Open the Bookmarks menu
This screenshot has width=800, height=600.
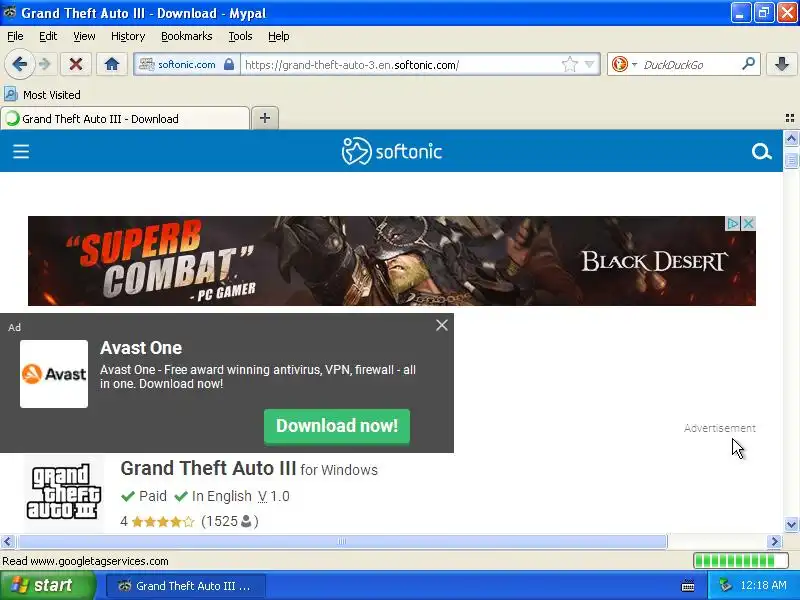coord(187,36)
